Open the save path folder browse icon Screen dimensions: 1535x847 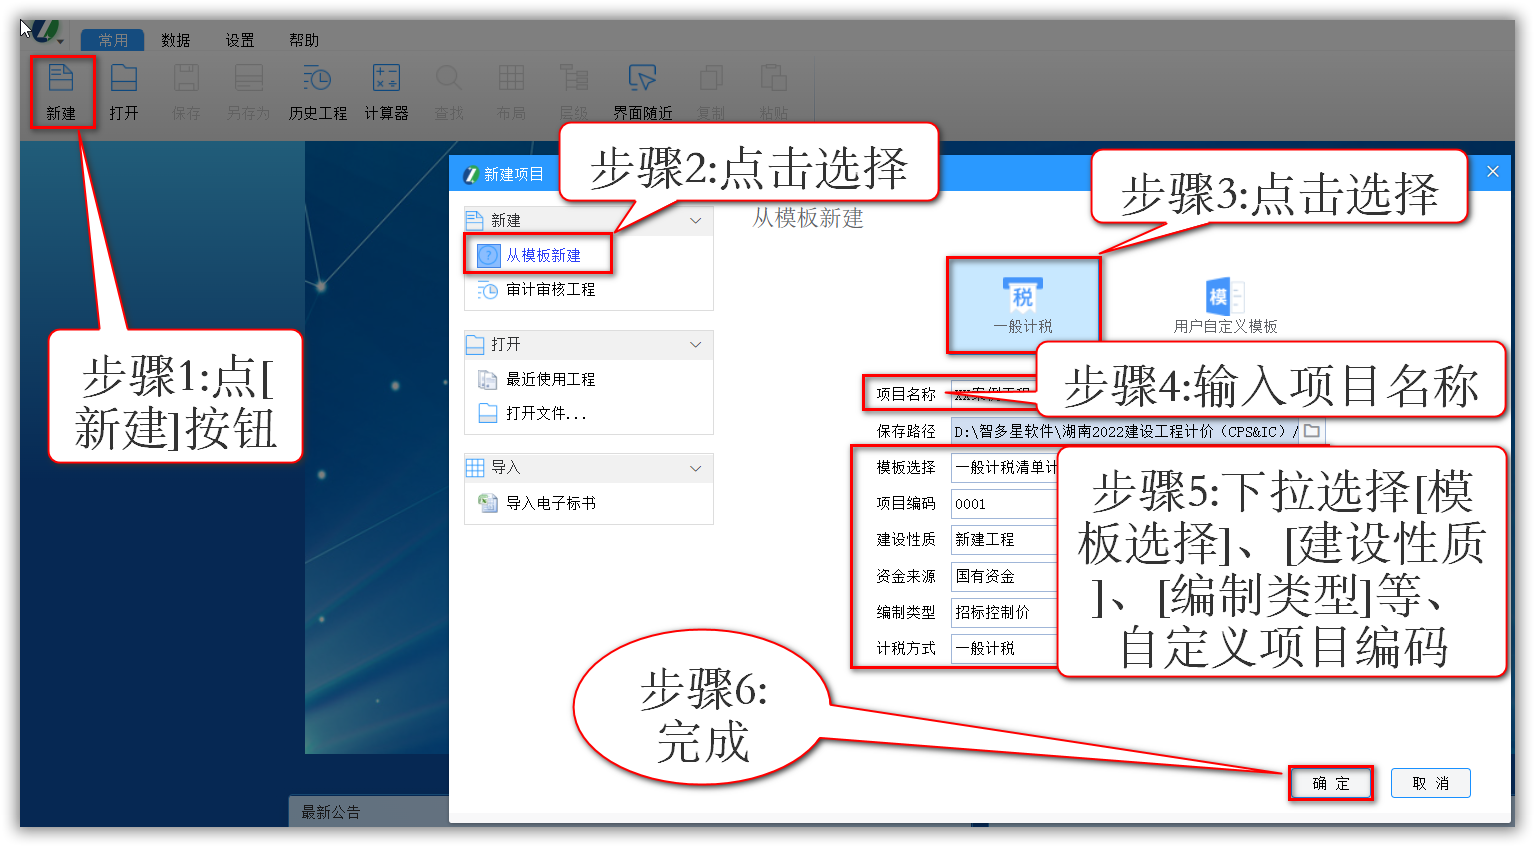click(1311, 430)
